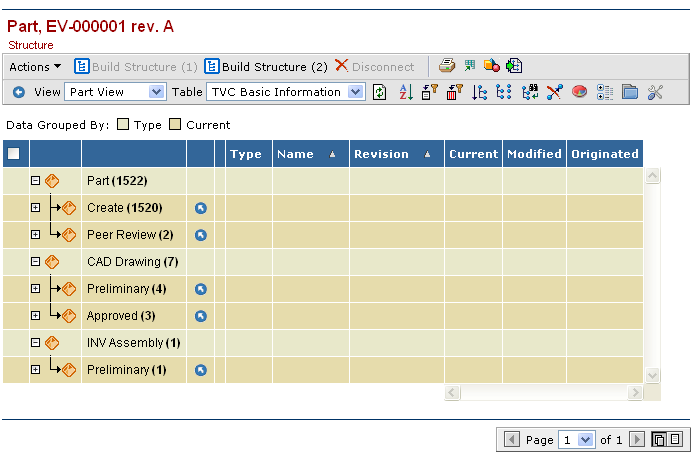695x459 pixels.
Task: Click the vertical scrollbar down arrow
Action: pyautogui.click(x=653, y=375)
